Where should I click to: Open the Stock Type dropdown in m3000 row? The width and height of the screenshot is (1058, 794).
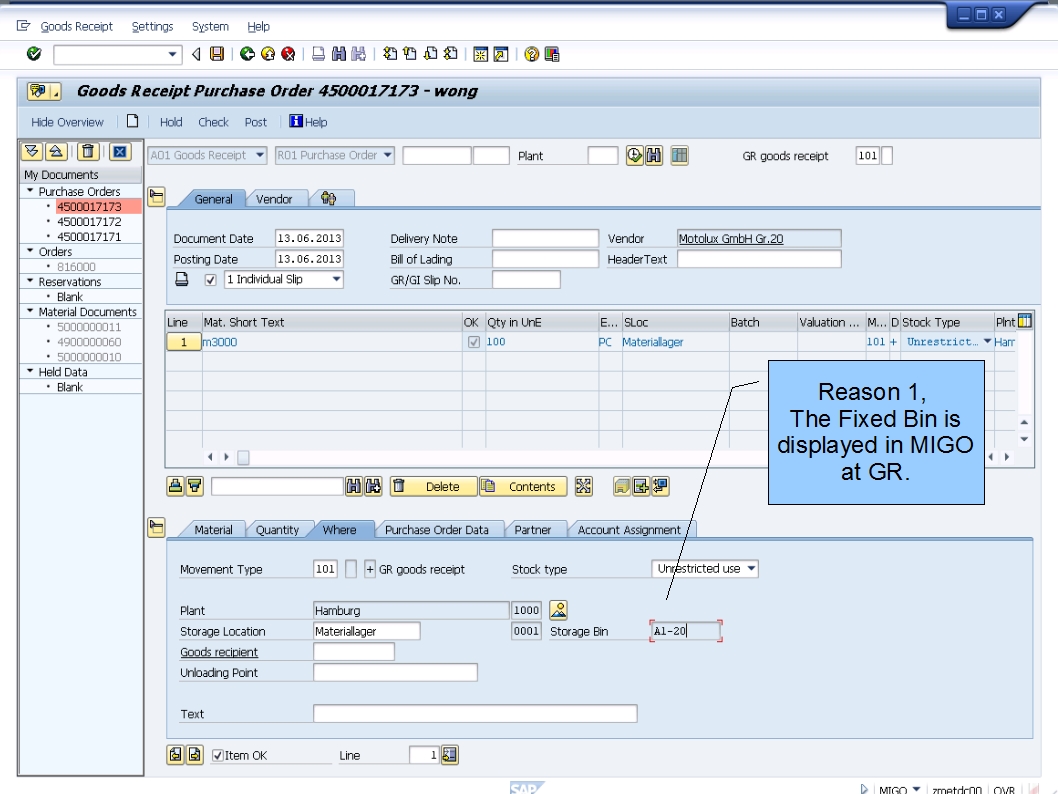987,342
